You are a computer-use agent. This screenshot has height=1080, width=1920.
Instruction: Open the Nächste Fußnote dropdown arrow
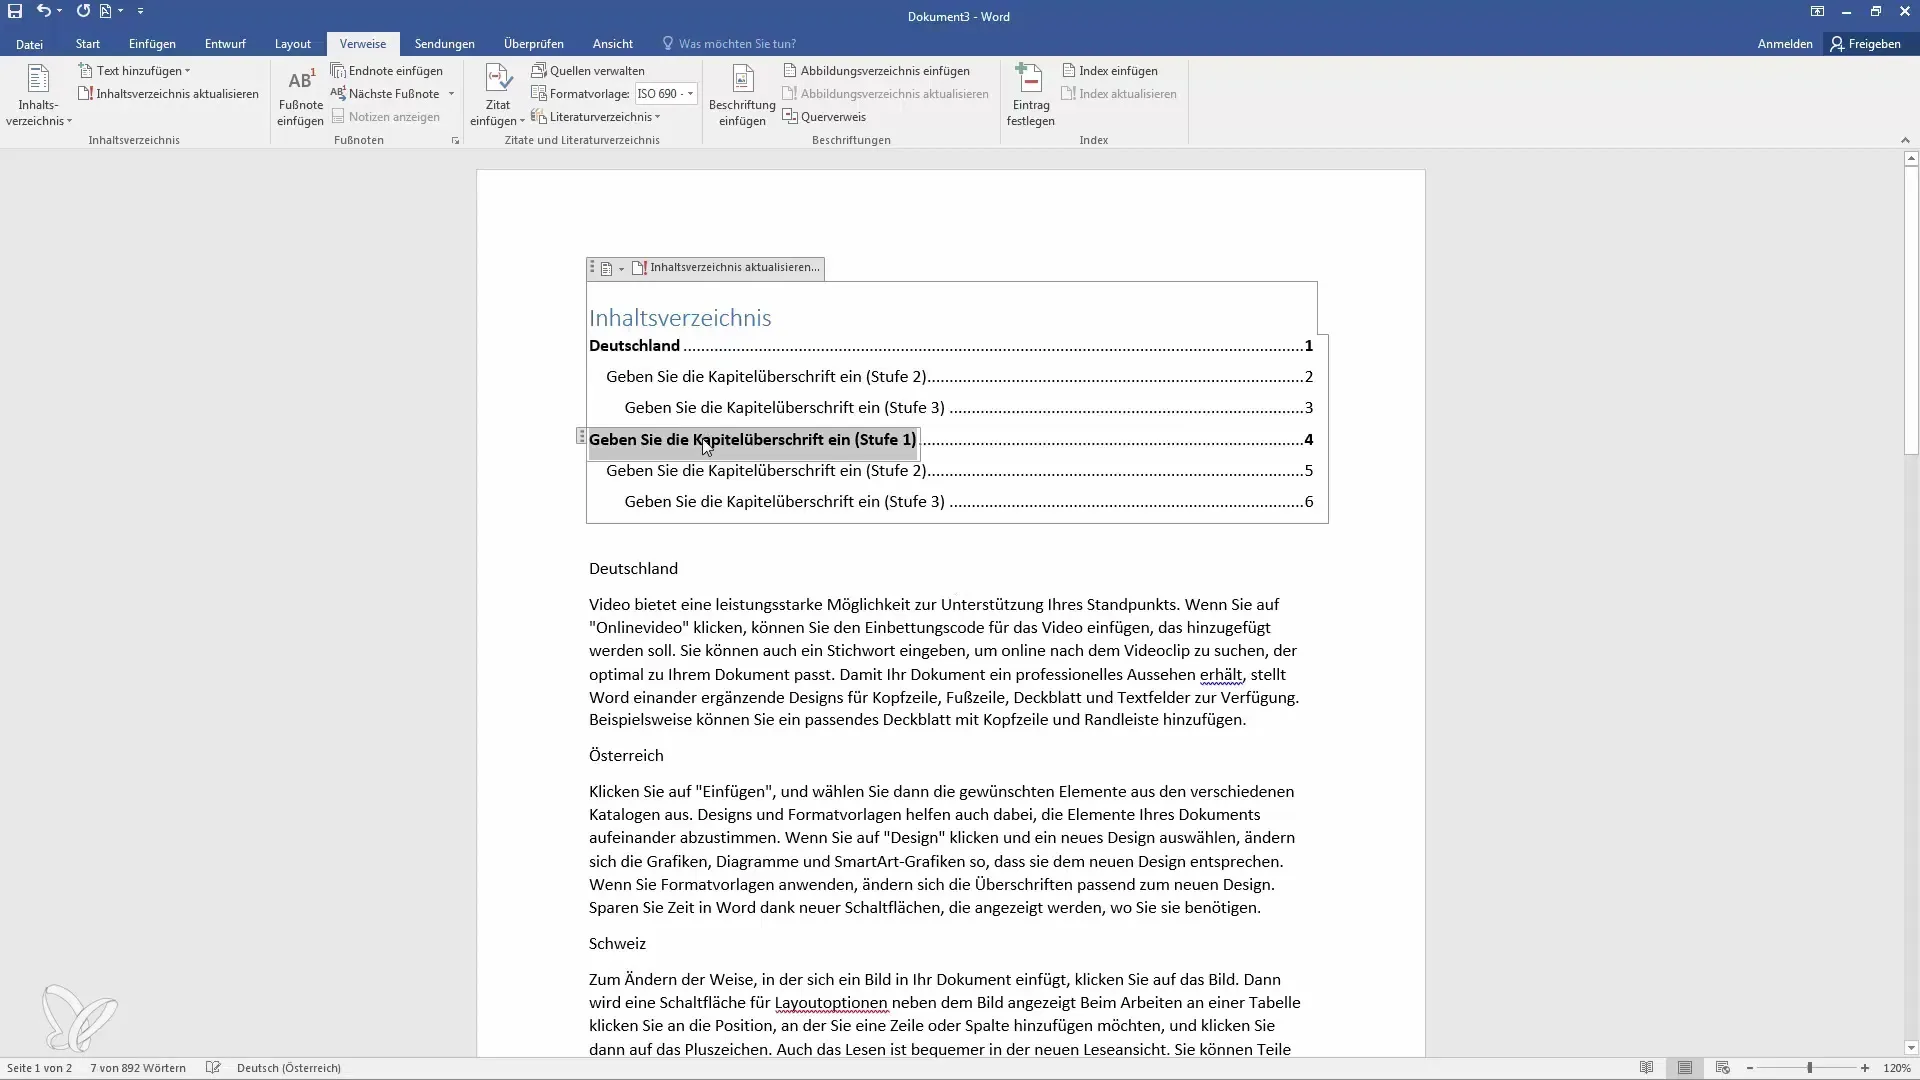452,94
